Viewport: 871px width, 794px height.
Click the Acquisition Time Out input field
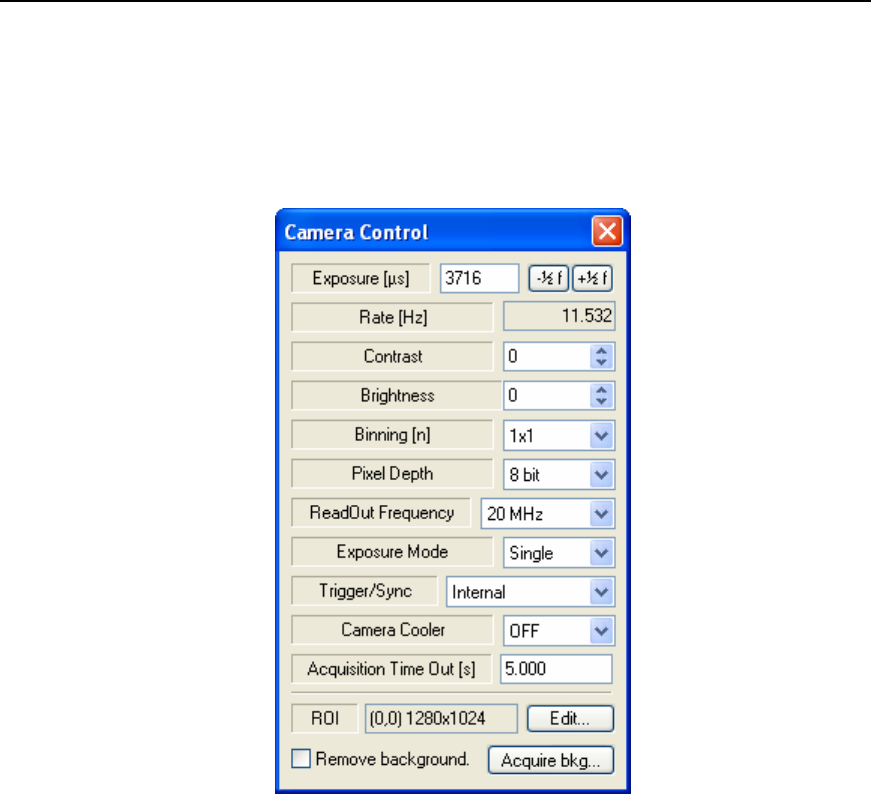556,670
